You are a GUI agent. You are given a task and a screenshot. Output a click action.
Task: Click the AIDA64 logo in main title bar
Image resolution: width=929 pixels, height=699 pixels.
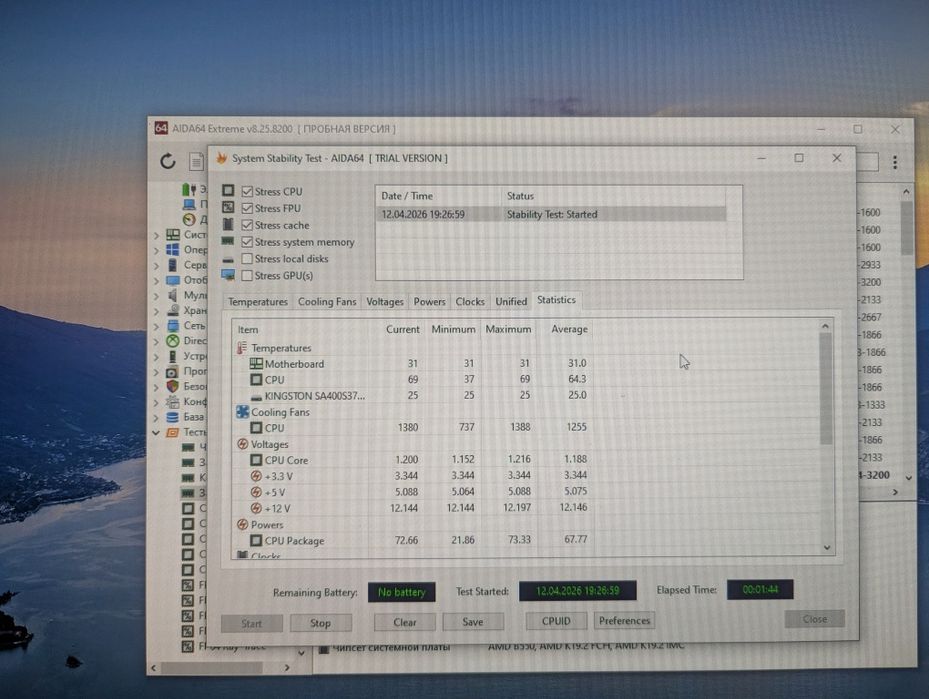(x=161, y=128)
